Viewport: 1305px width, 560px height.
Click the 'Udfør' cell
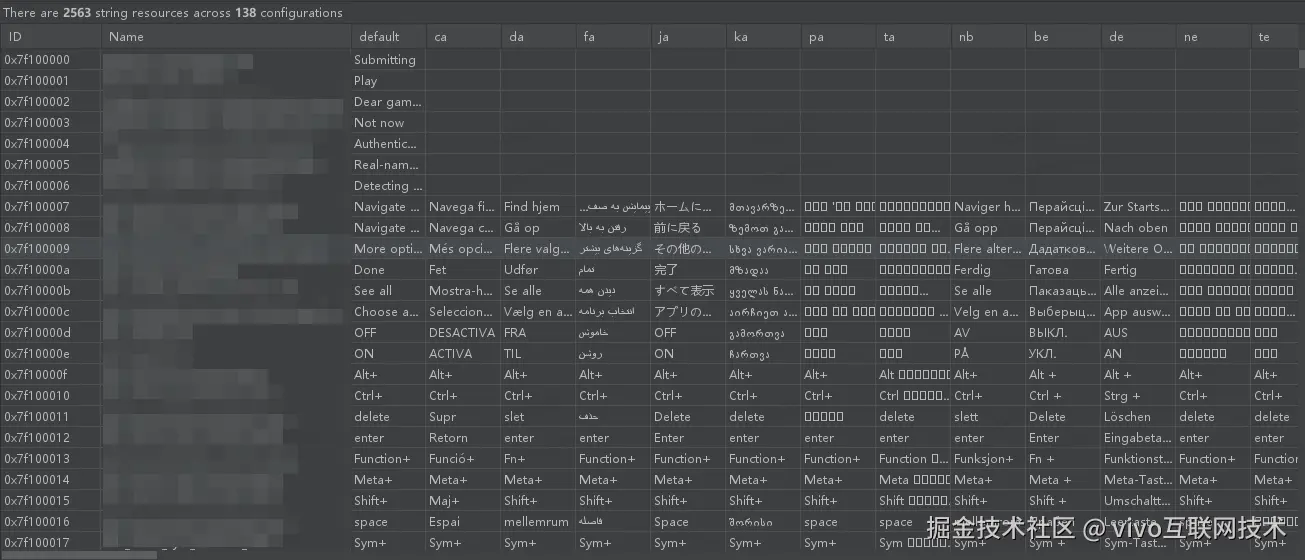tap(539, 270)
